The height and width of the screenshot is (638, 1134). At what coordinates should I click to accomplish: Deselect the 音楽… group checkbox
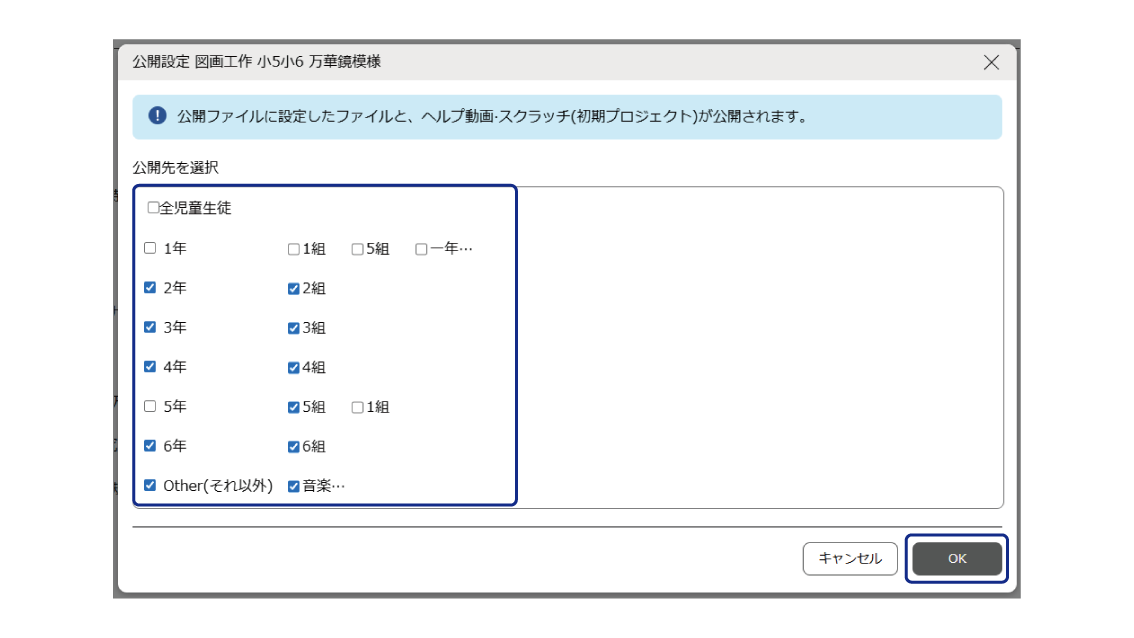[294, 487]
